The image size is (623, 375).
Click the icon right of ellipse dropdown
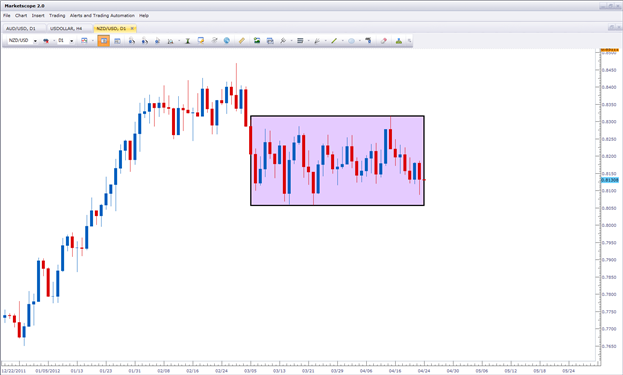[368, 41]
